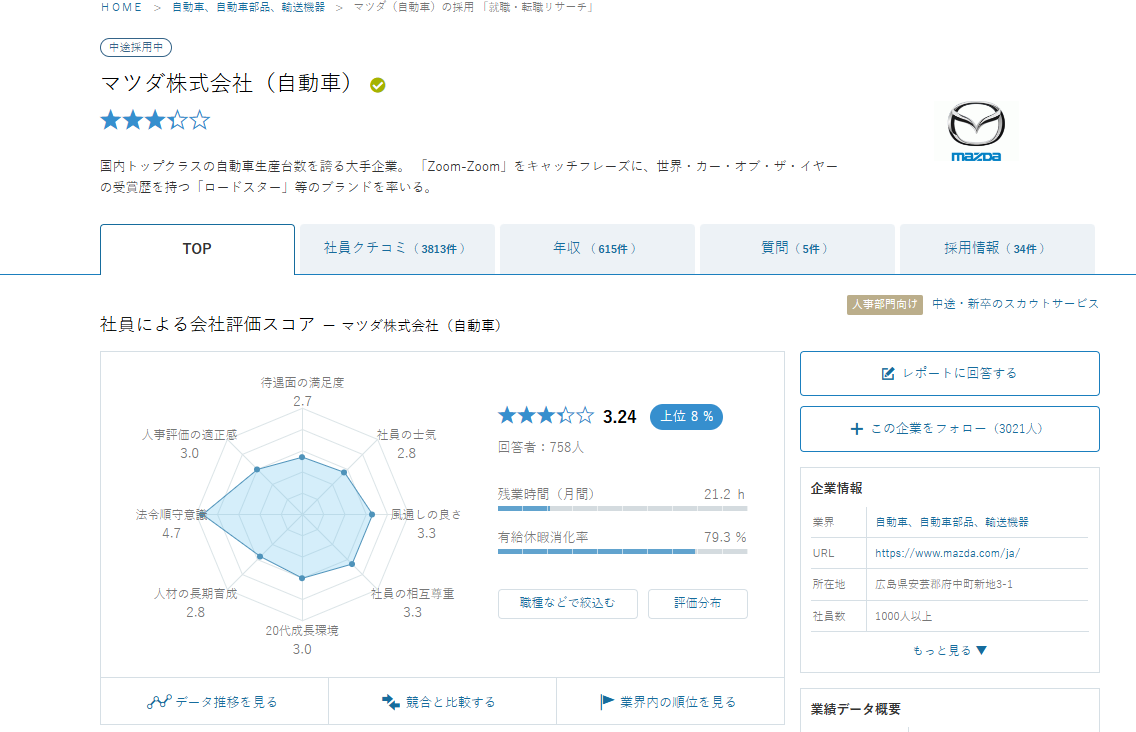Screen dimensions: 1136x732
Task: Click 待遇面の満足度 label on chart
Action: (x=302, y=383)
